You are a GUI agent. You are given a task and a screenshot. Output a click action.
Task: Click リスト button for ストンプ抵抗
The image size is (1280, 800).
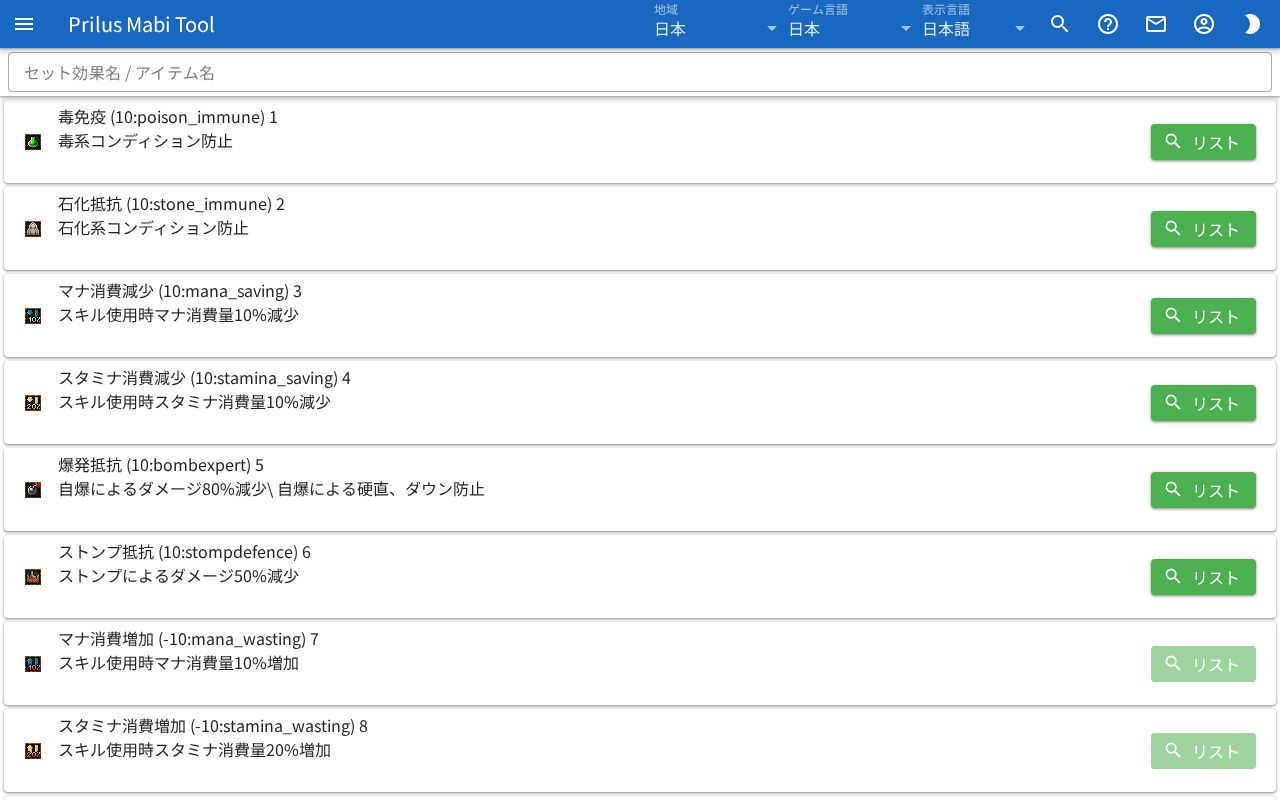pyautogui.click(x=1203, y=577)
